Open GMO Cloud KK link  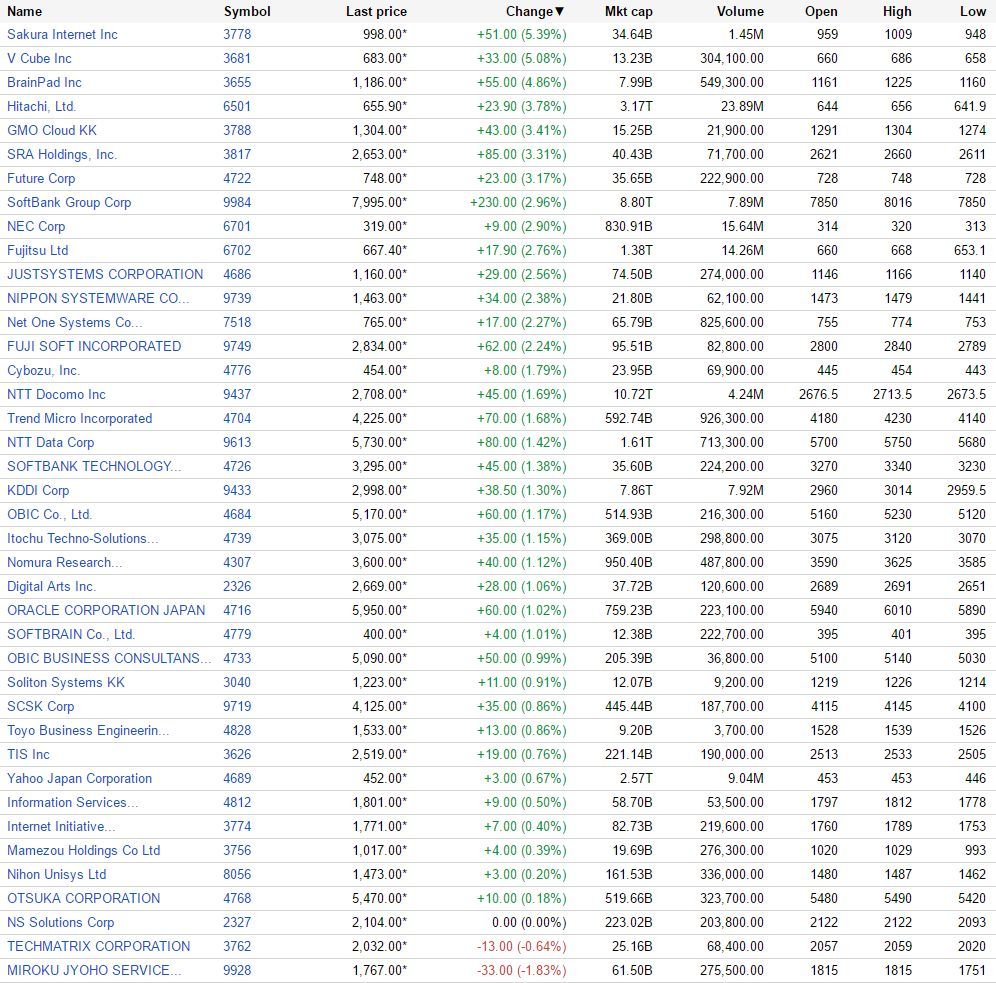point(52,130)
